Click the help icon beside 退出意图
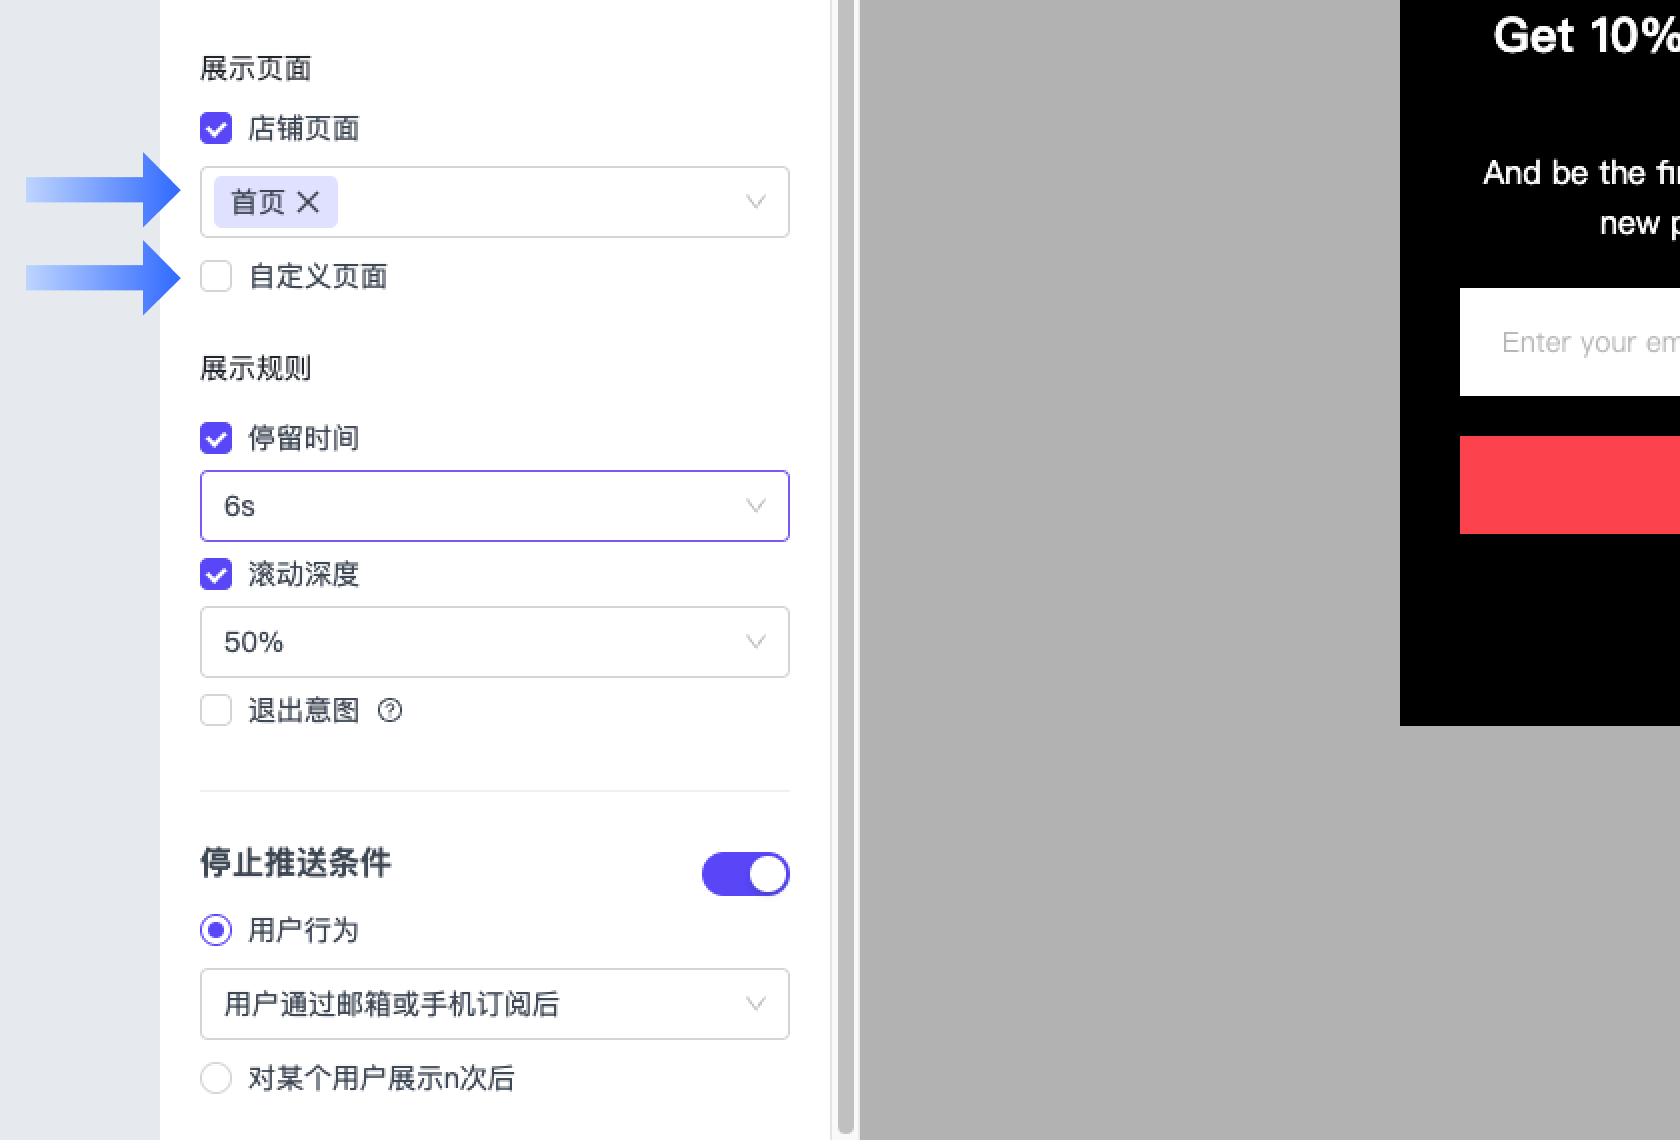 click(390, 710)
